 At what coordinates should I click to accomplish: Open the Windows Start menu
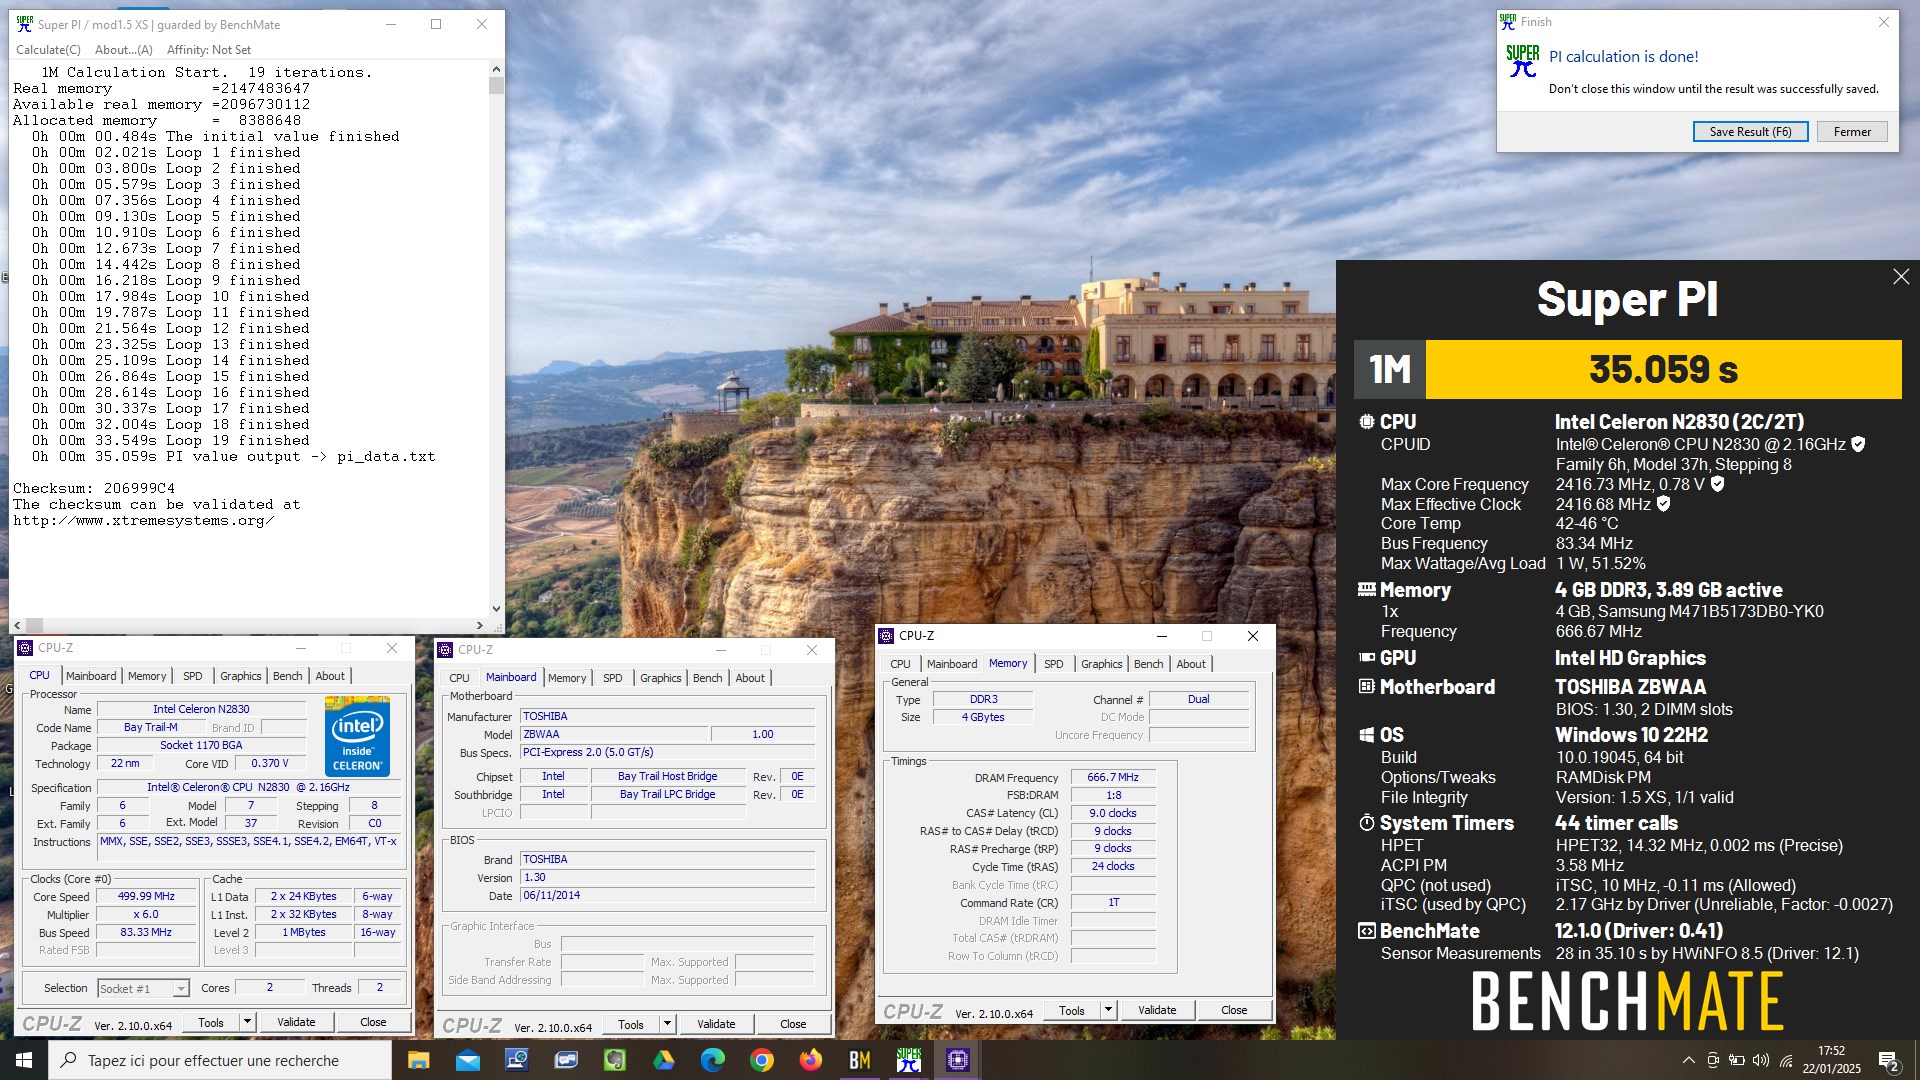tap(24, 1060)
